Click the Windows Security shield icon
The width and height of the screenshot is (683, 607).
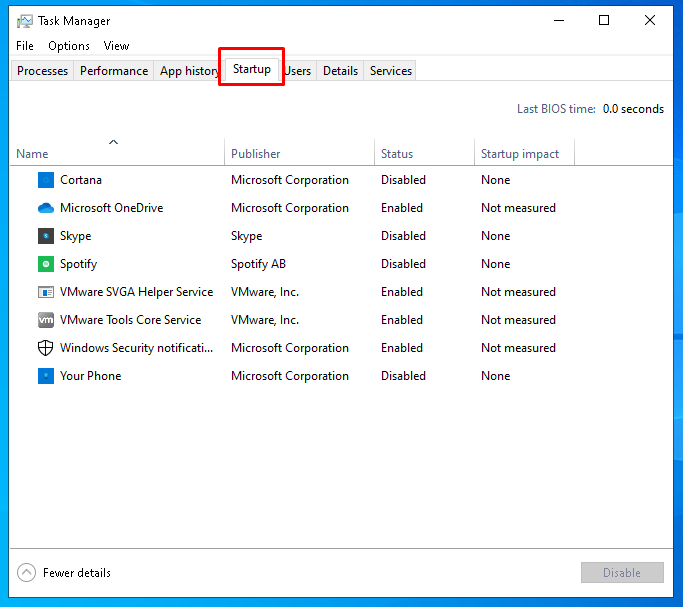(46, 348)
